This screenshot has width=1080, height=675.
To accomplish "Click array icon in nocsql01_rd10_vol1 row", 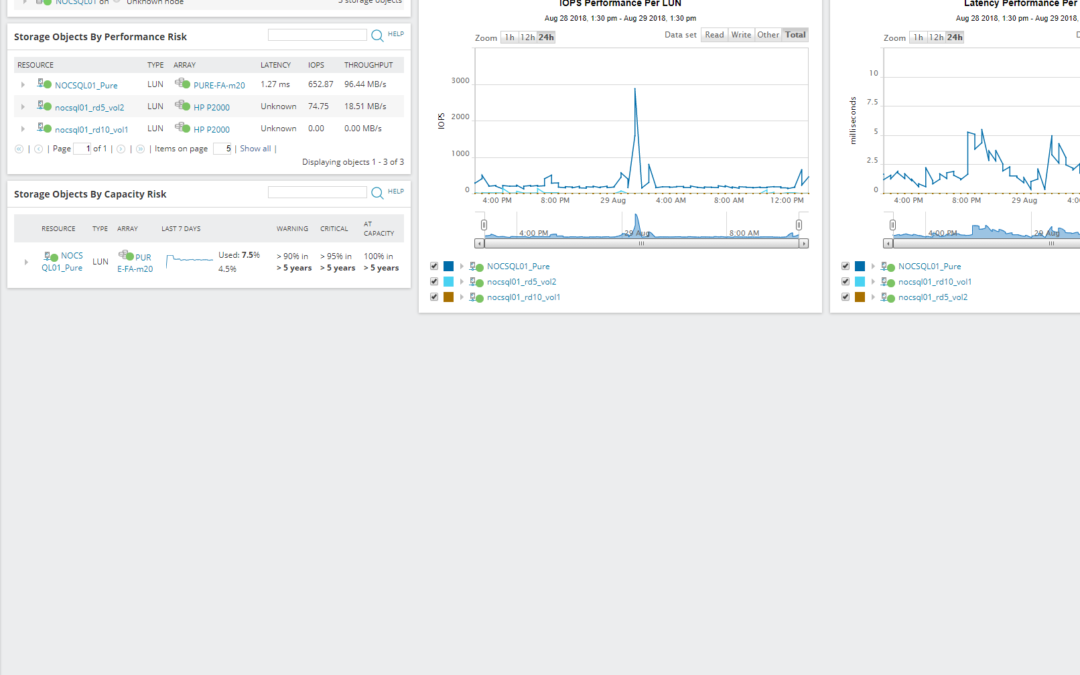I will (183, 128).
